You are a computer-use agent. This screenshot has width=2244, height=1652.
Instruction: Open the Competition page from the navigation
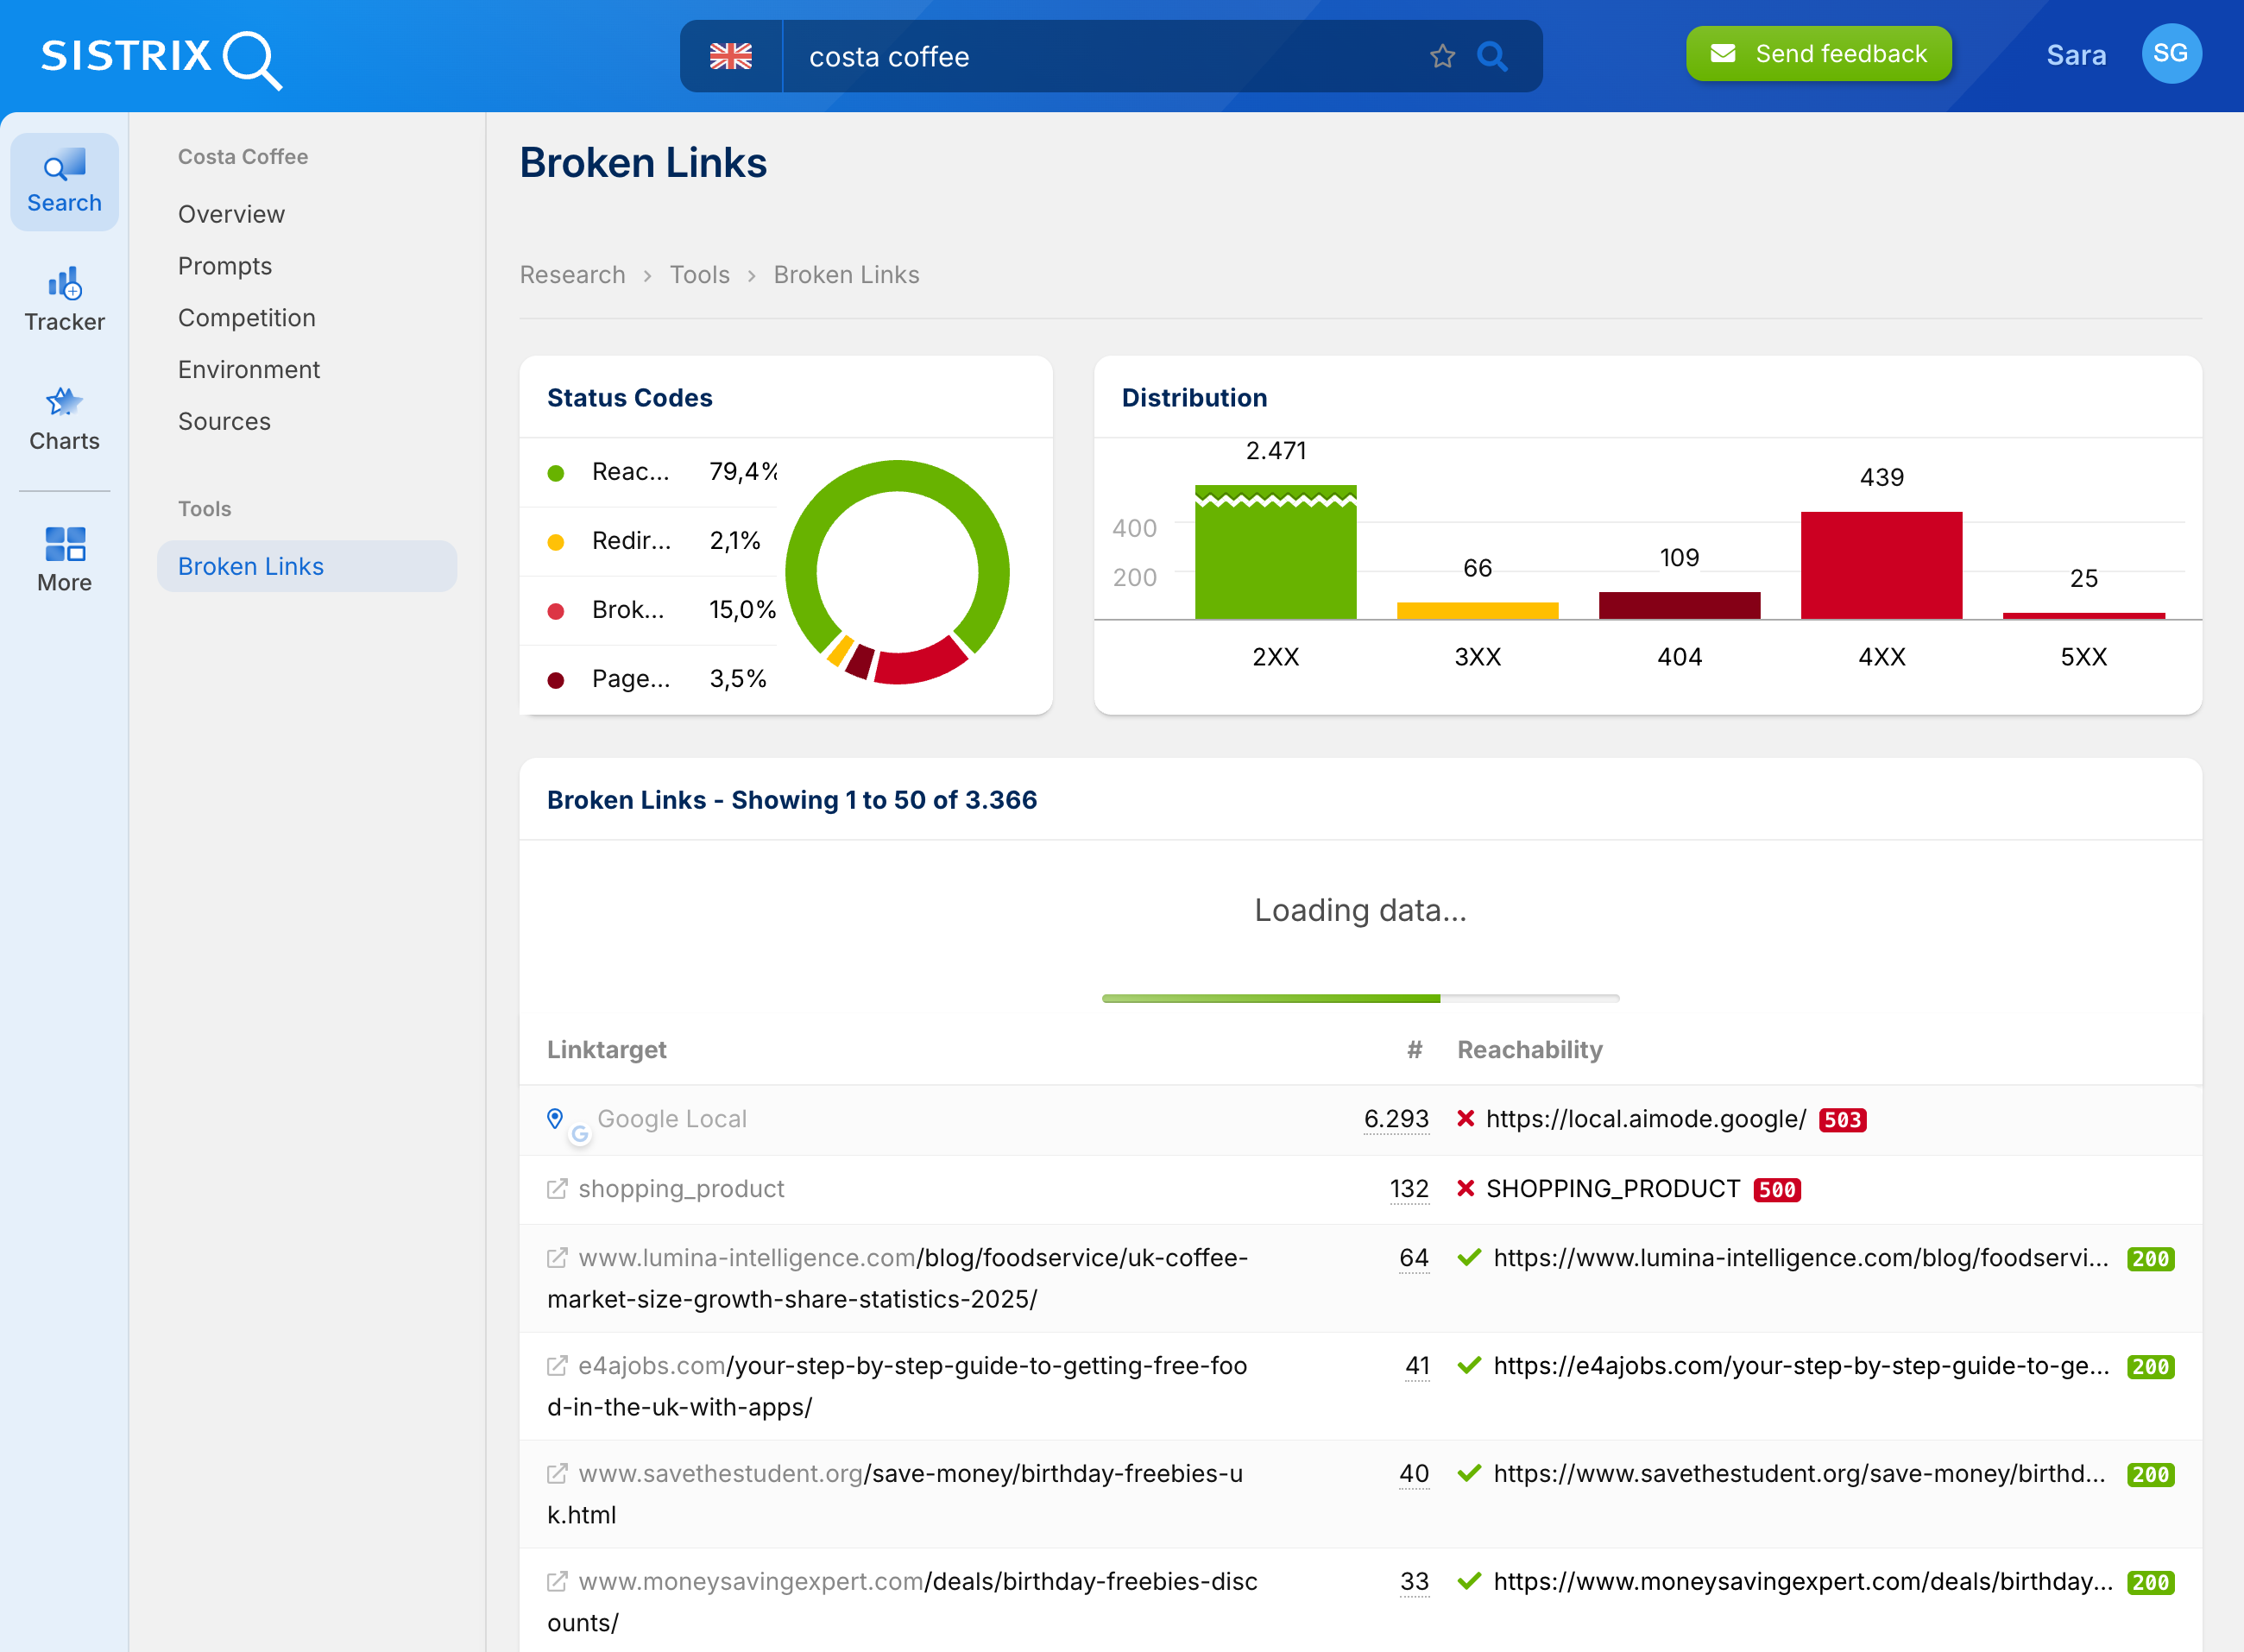246,317
